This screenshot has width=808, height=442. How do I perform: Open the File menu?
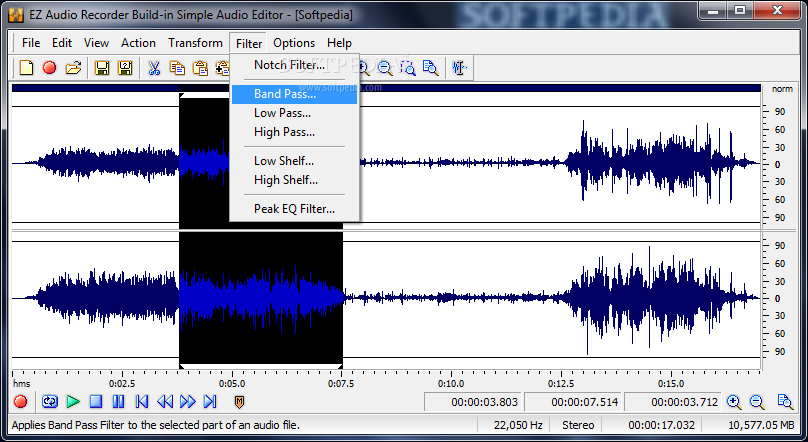tap(31, 43)
